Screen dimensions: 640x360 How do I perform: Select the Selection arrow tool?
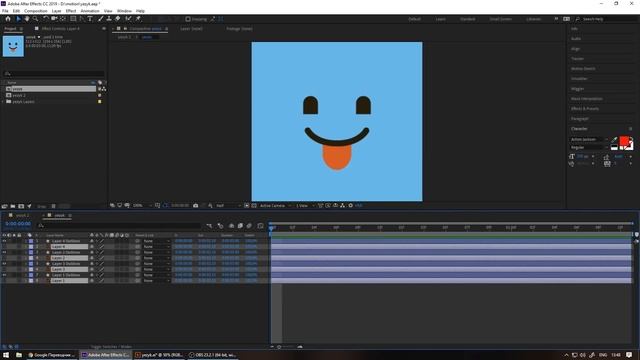(x=18, y=19)
